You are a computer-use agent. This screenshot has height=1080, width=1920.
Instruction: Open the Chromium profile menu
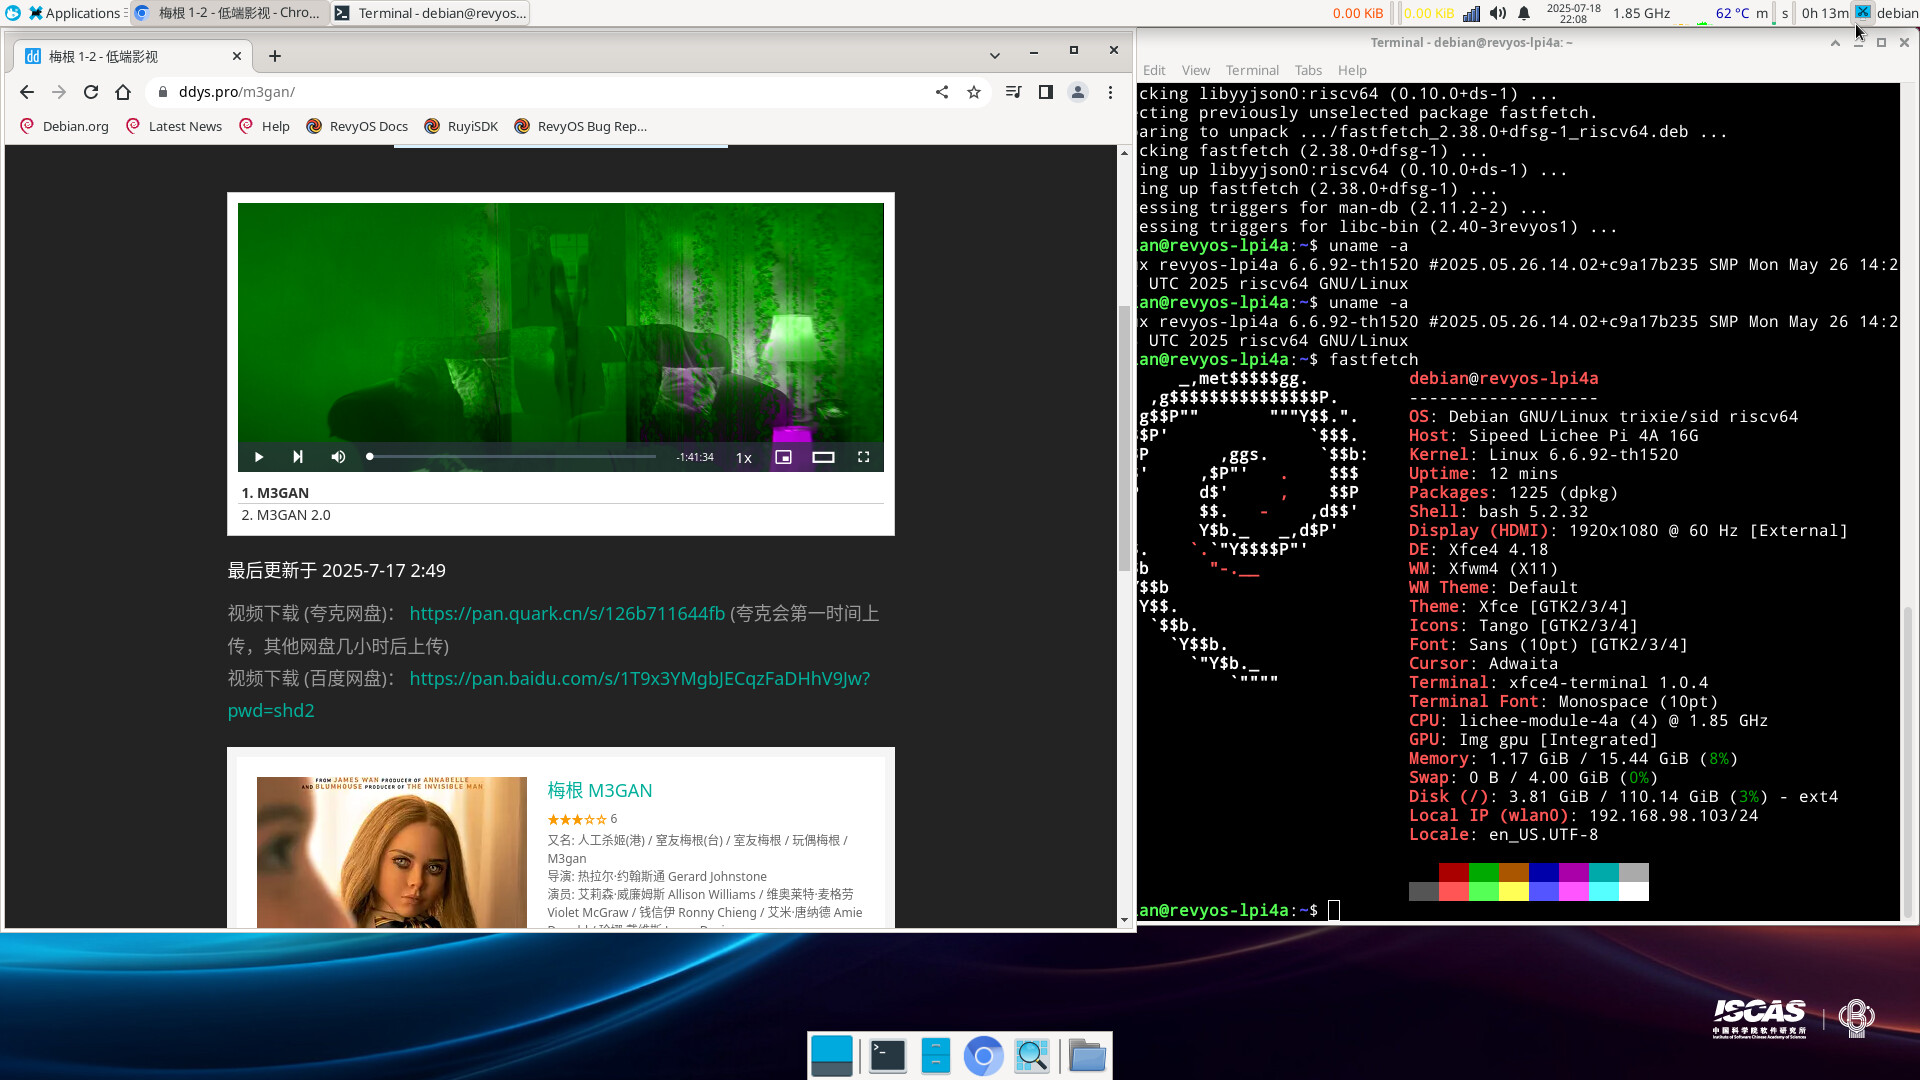[x=1078, y=92]
